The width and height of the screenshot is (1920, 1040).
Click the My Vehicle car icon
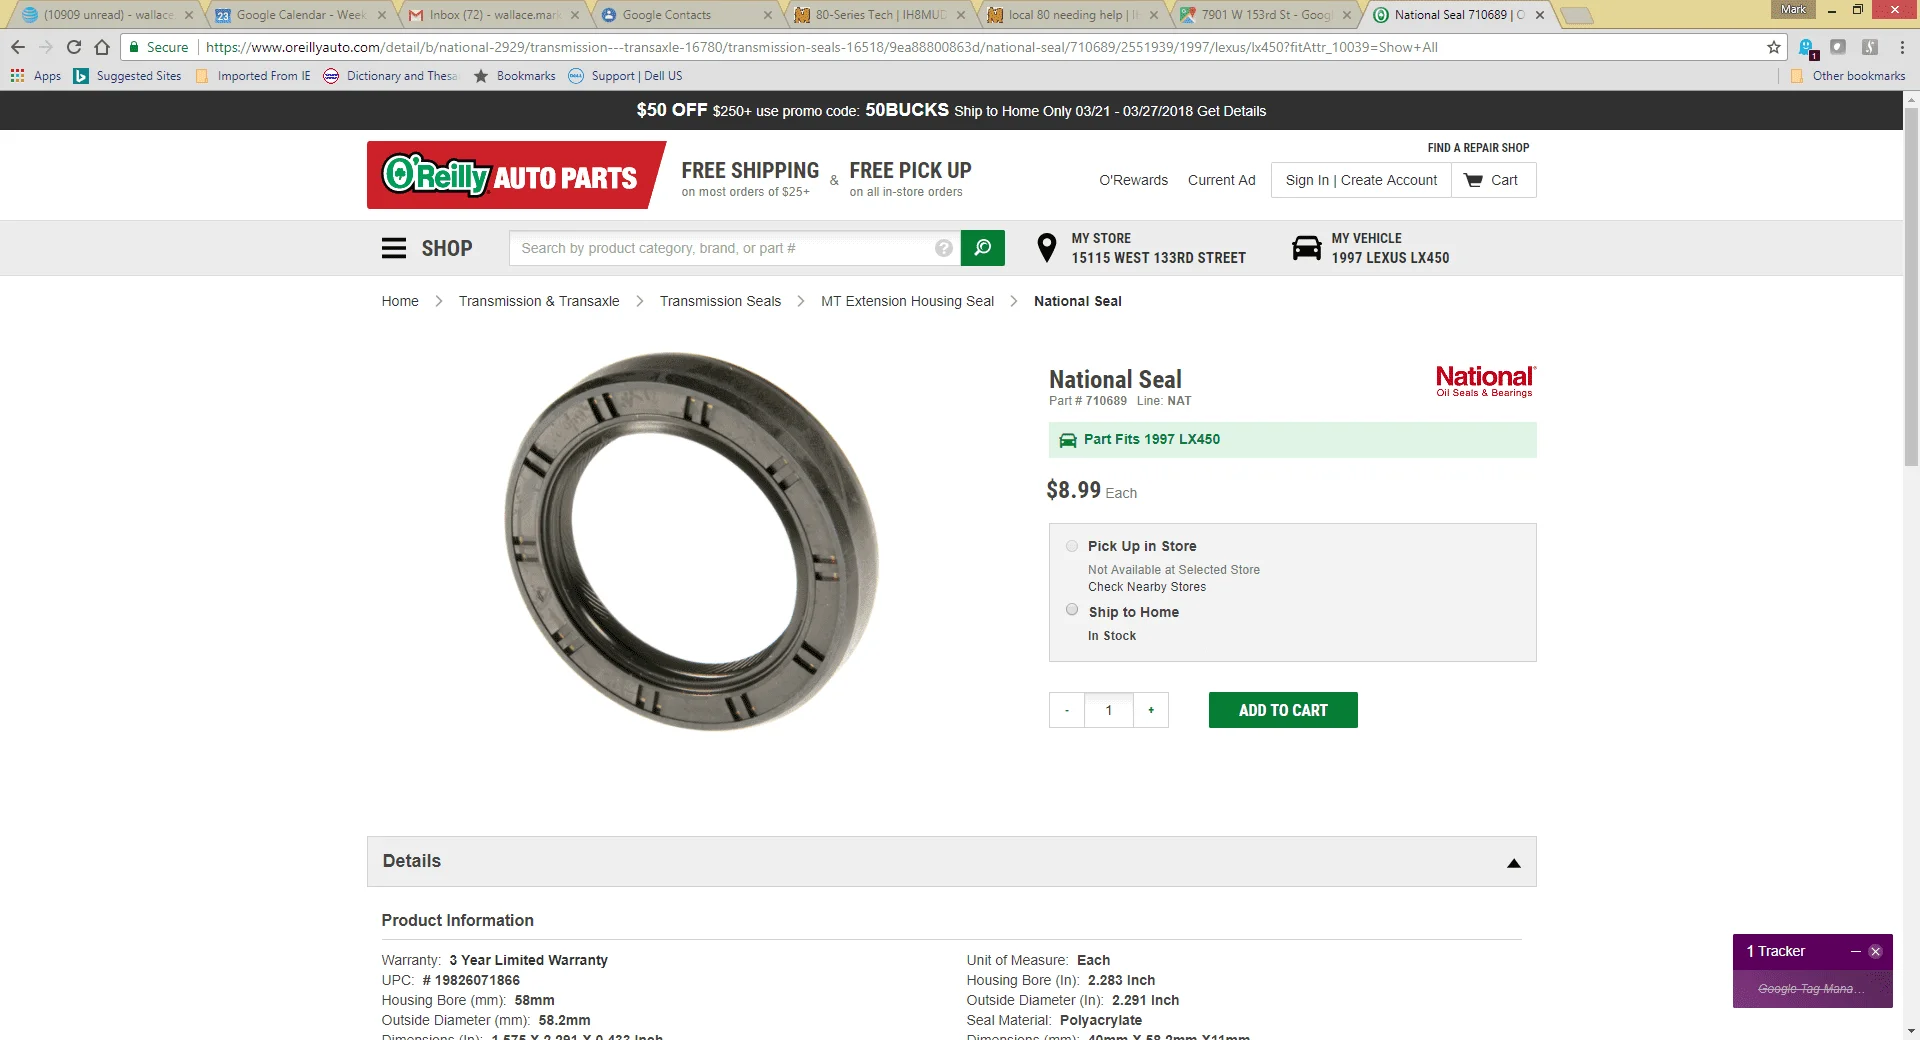point(1306,248)
